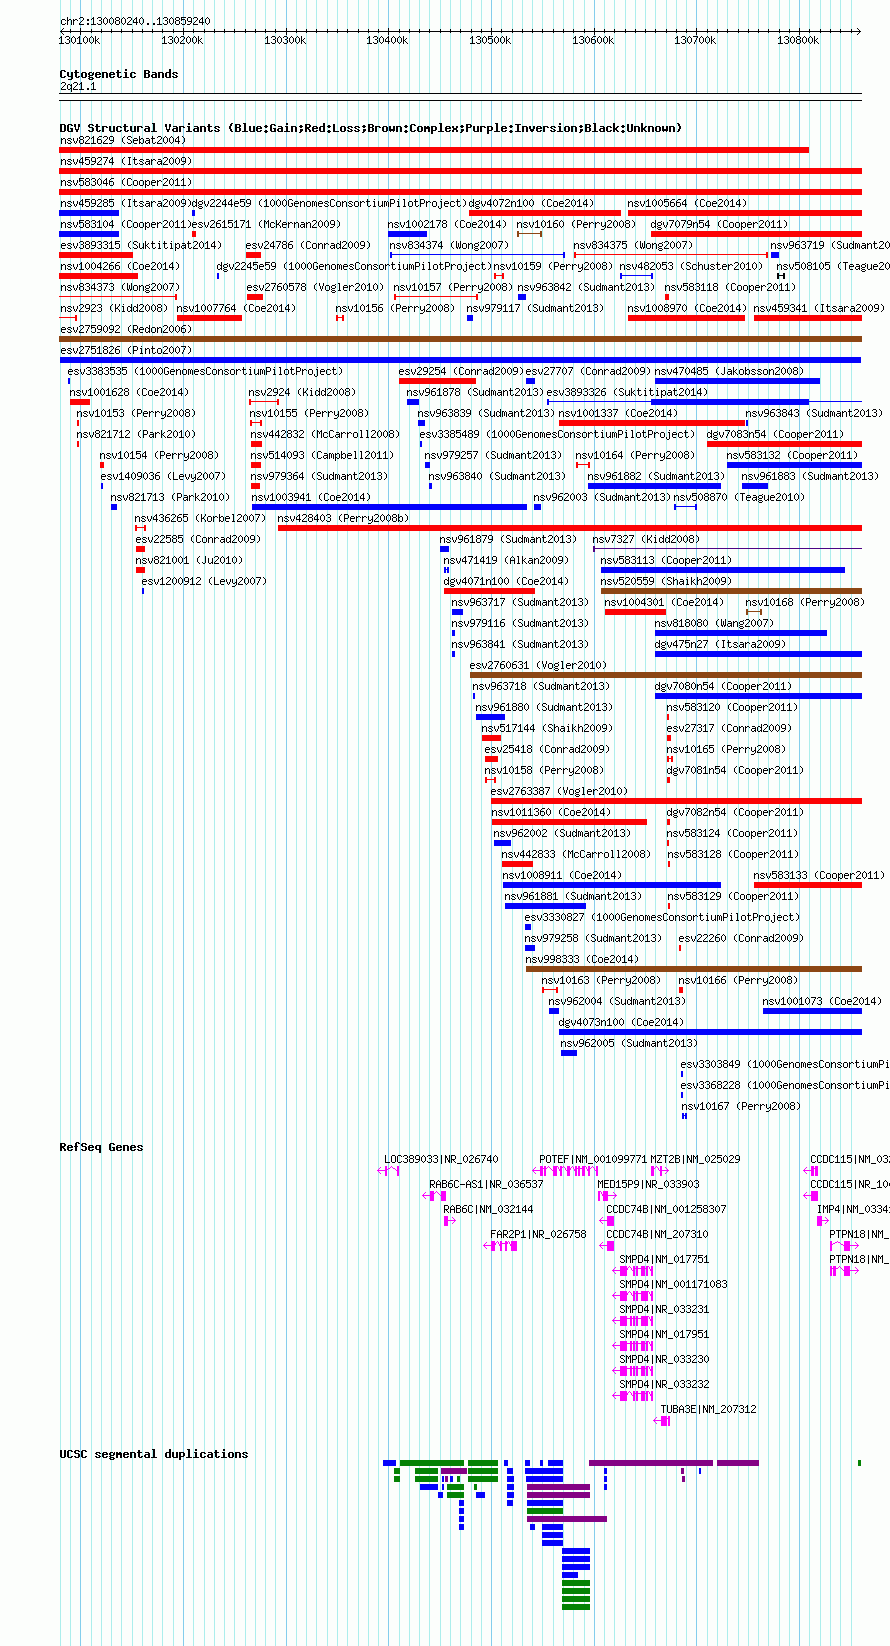The height and width of the screenshot is (1646, 890).
Task: Open RAB6C|NM_032144 gene label
Action: (488, 1209)
